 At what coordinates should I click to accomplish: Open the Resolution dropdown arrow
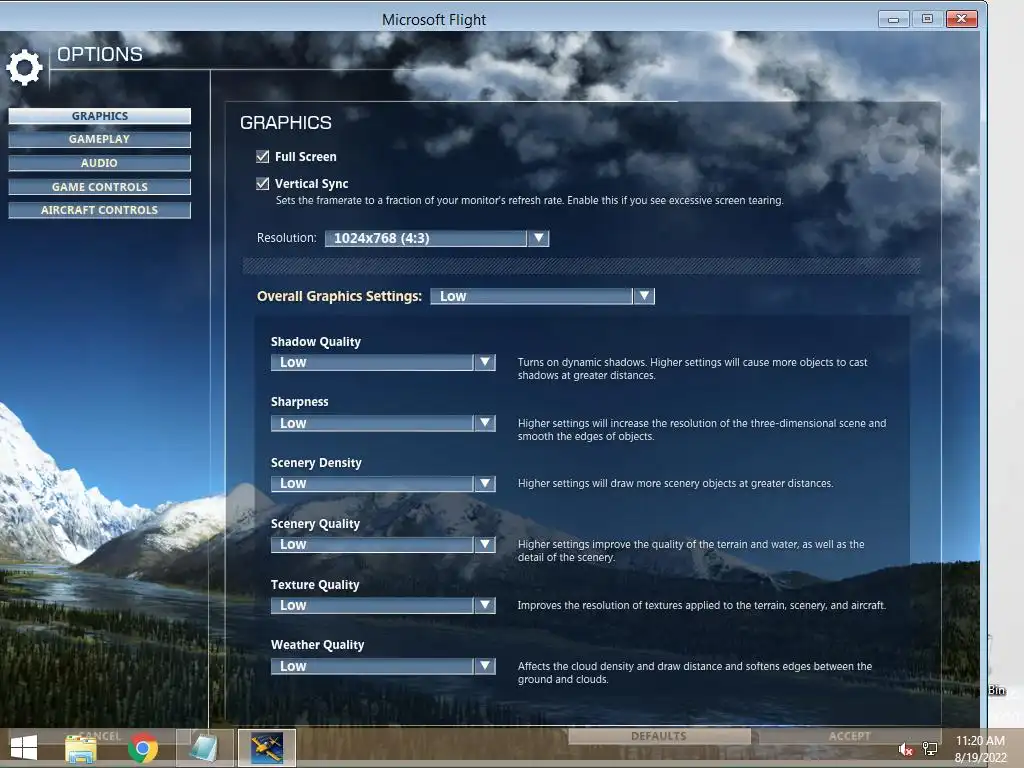[538, 238]
